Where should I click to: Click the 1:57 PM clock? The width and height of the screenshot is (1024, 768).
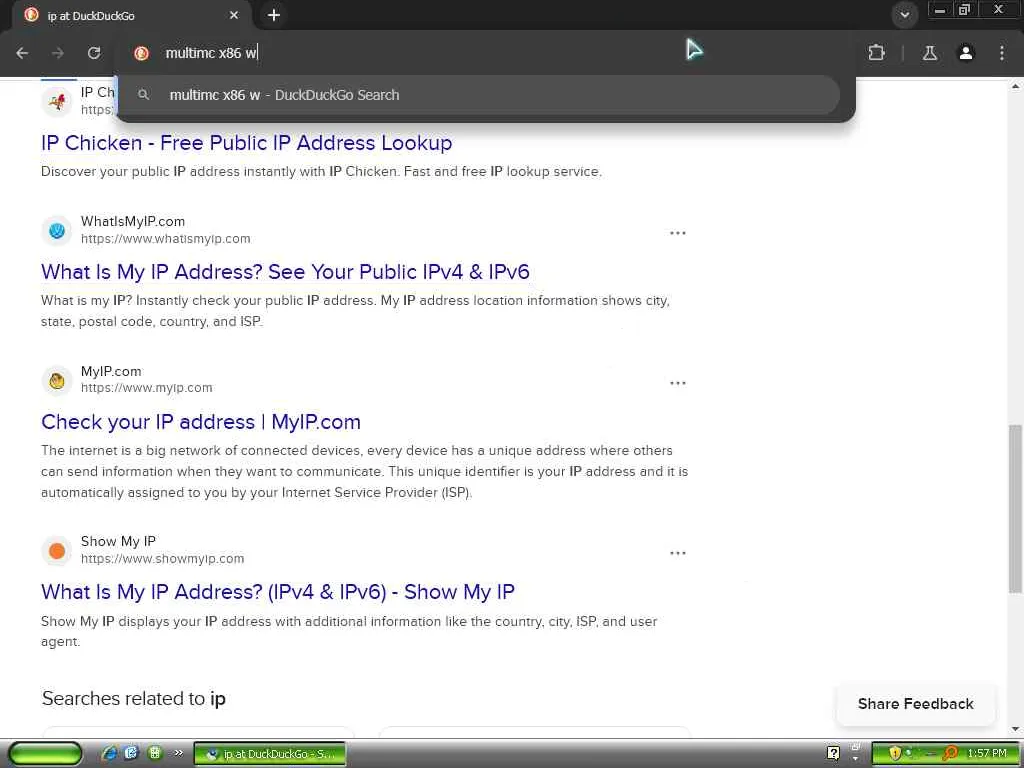[x=987, y=754]
